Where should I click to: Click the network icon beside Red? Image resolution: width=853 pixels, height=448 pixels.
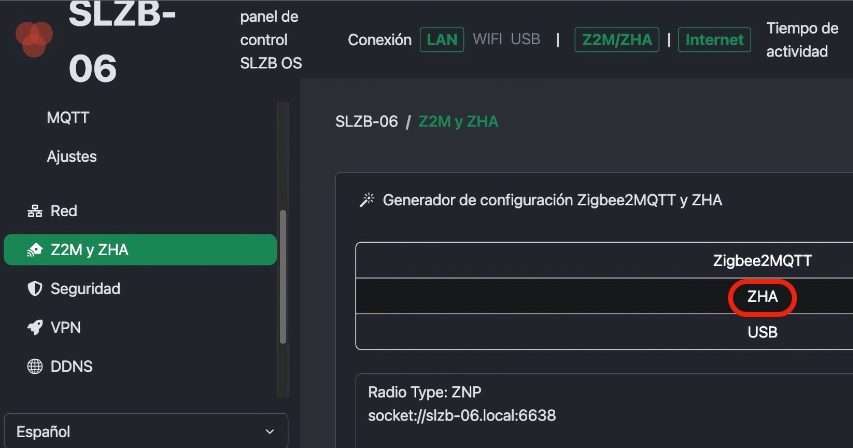tap(35, 211)
